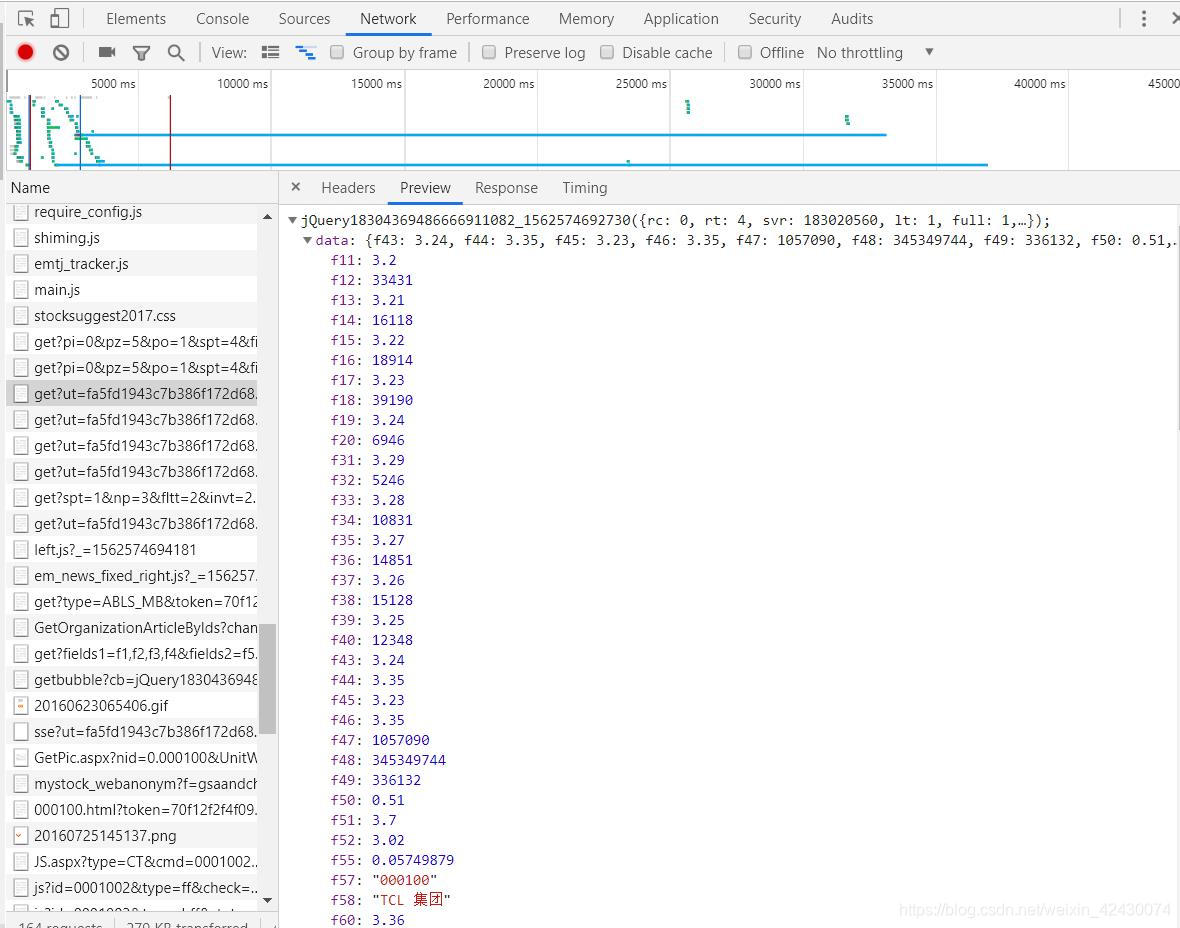Click the capture screenshots camera icon
Screen dimensions: 1180x928
point(107,52)
